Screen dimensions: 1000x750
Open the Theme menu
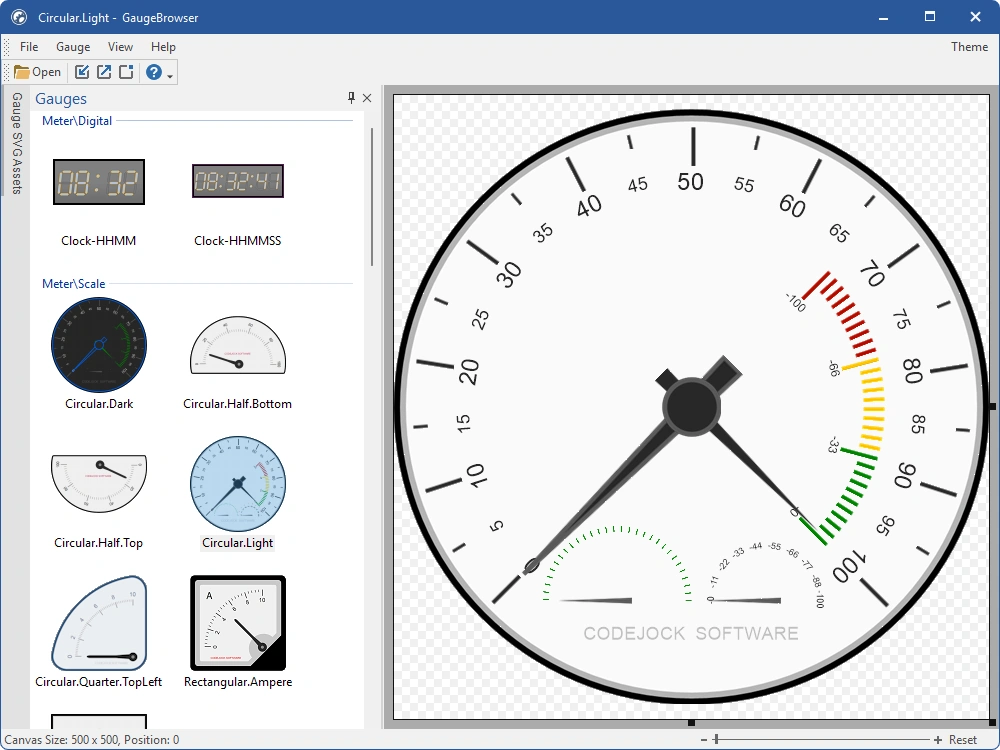click(969, 47)
